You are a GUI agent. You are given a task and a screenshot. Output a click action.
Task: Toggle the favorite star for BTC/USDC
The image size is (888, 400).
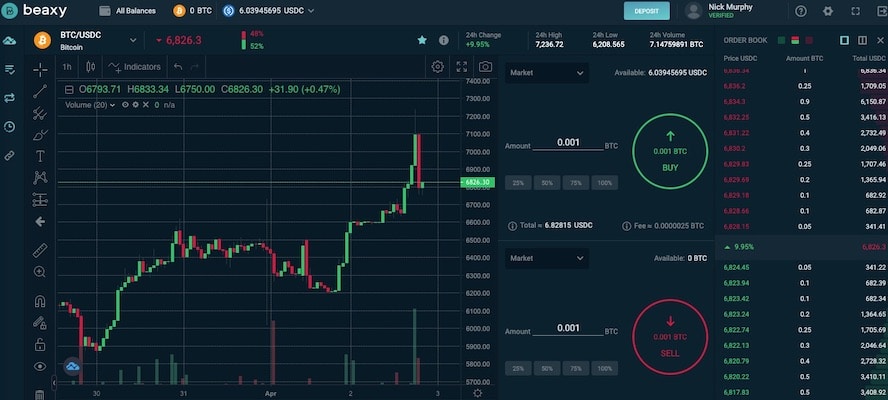pyautogui.click(x=422, y=41)
